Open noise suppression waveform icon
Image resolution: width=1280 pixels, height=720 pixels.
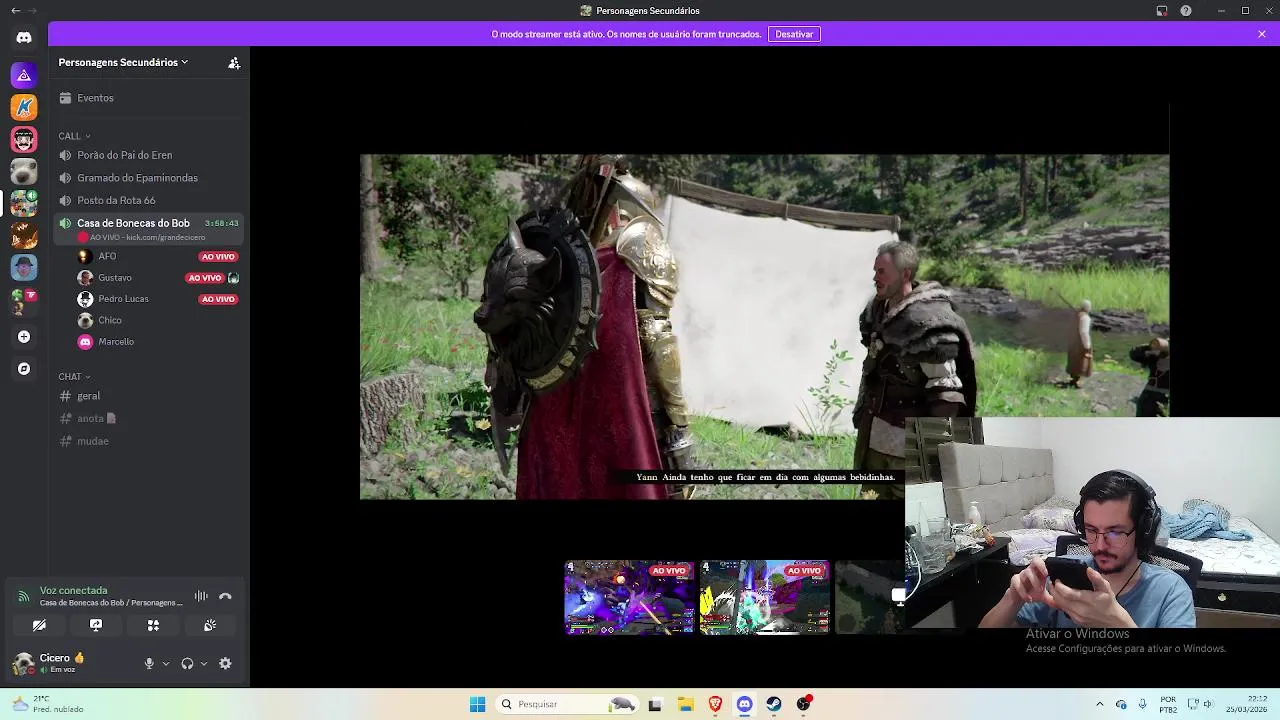coord(201,596)
